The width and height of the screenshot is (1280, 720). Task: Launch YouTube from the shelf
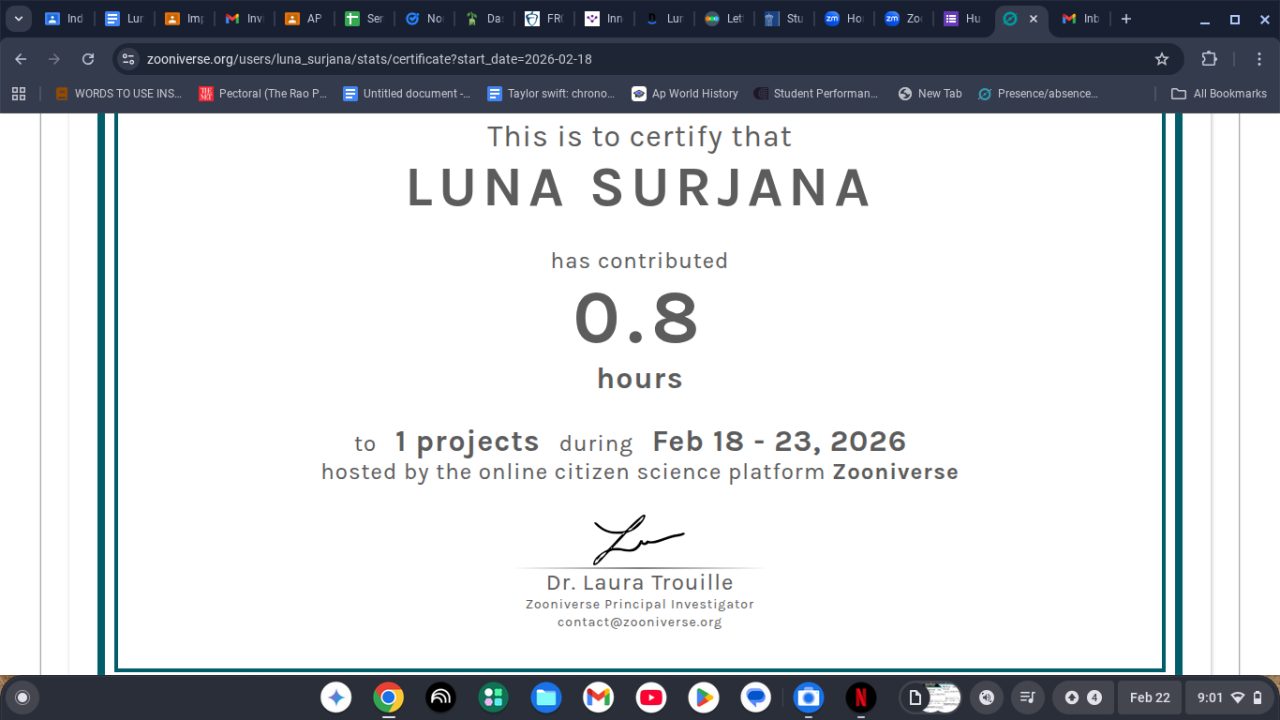[651, 697]
